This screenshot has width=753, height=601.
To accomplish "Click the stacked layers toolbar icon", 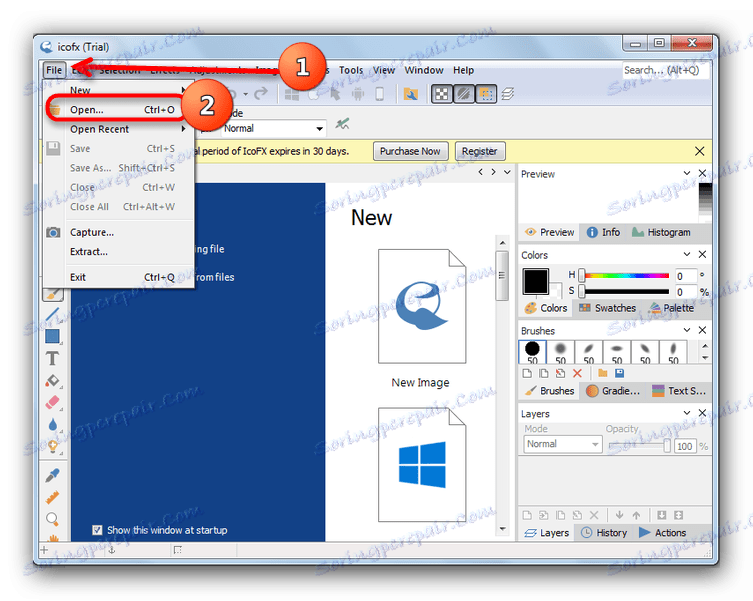I will pos(508,94).
